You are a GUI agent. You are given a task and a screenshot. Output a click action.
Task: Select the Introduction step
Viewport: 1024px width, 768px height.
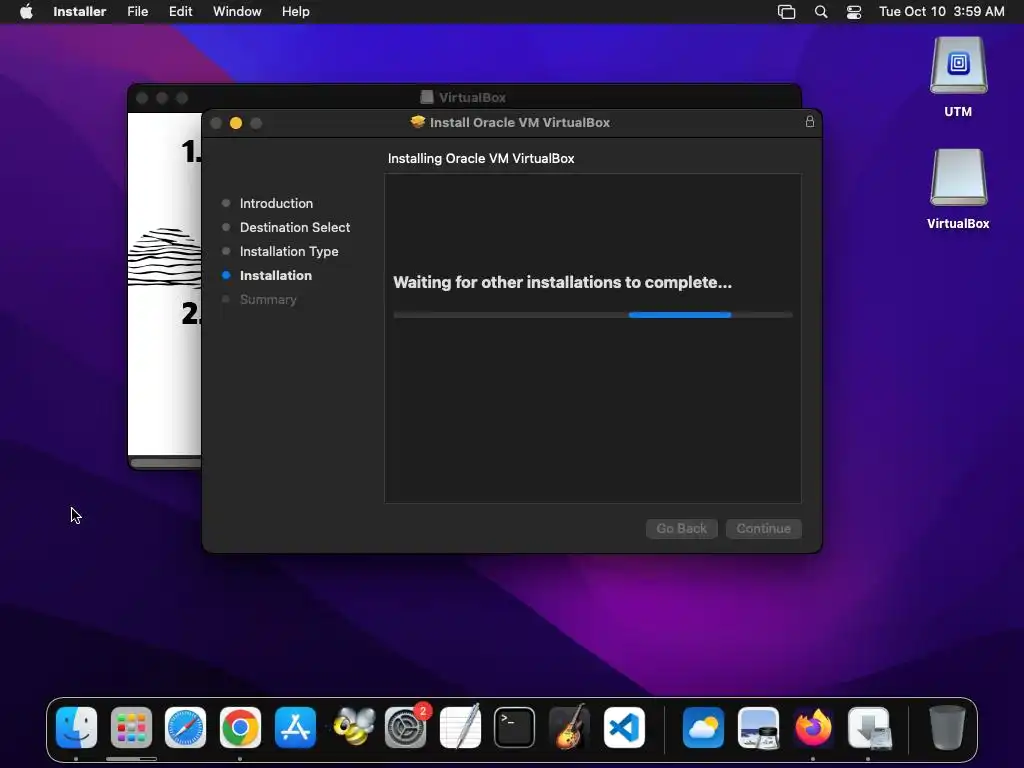(x=276, y=203)
